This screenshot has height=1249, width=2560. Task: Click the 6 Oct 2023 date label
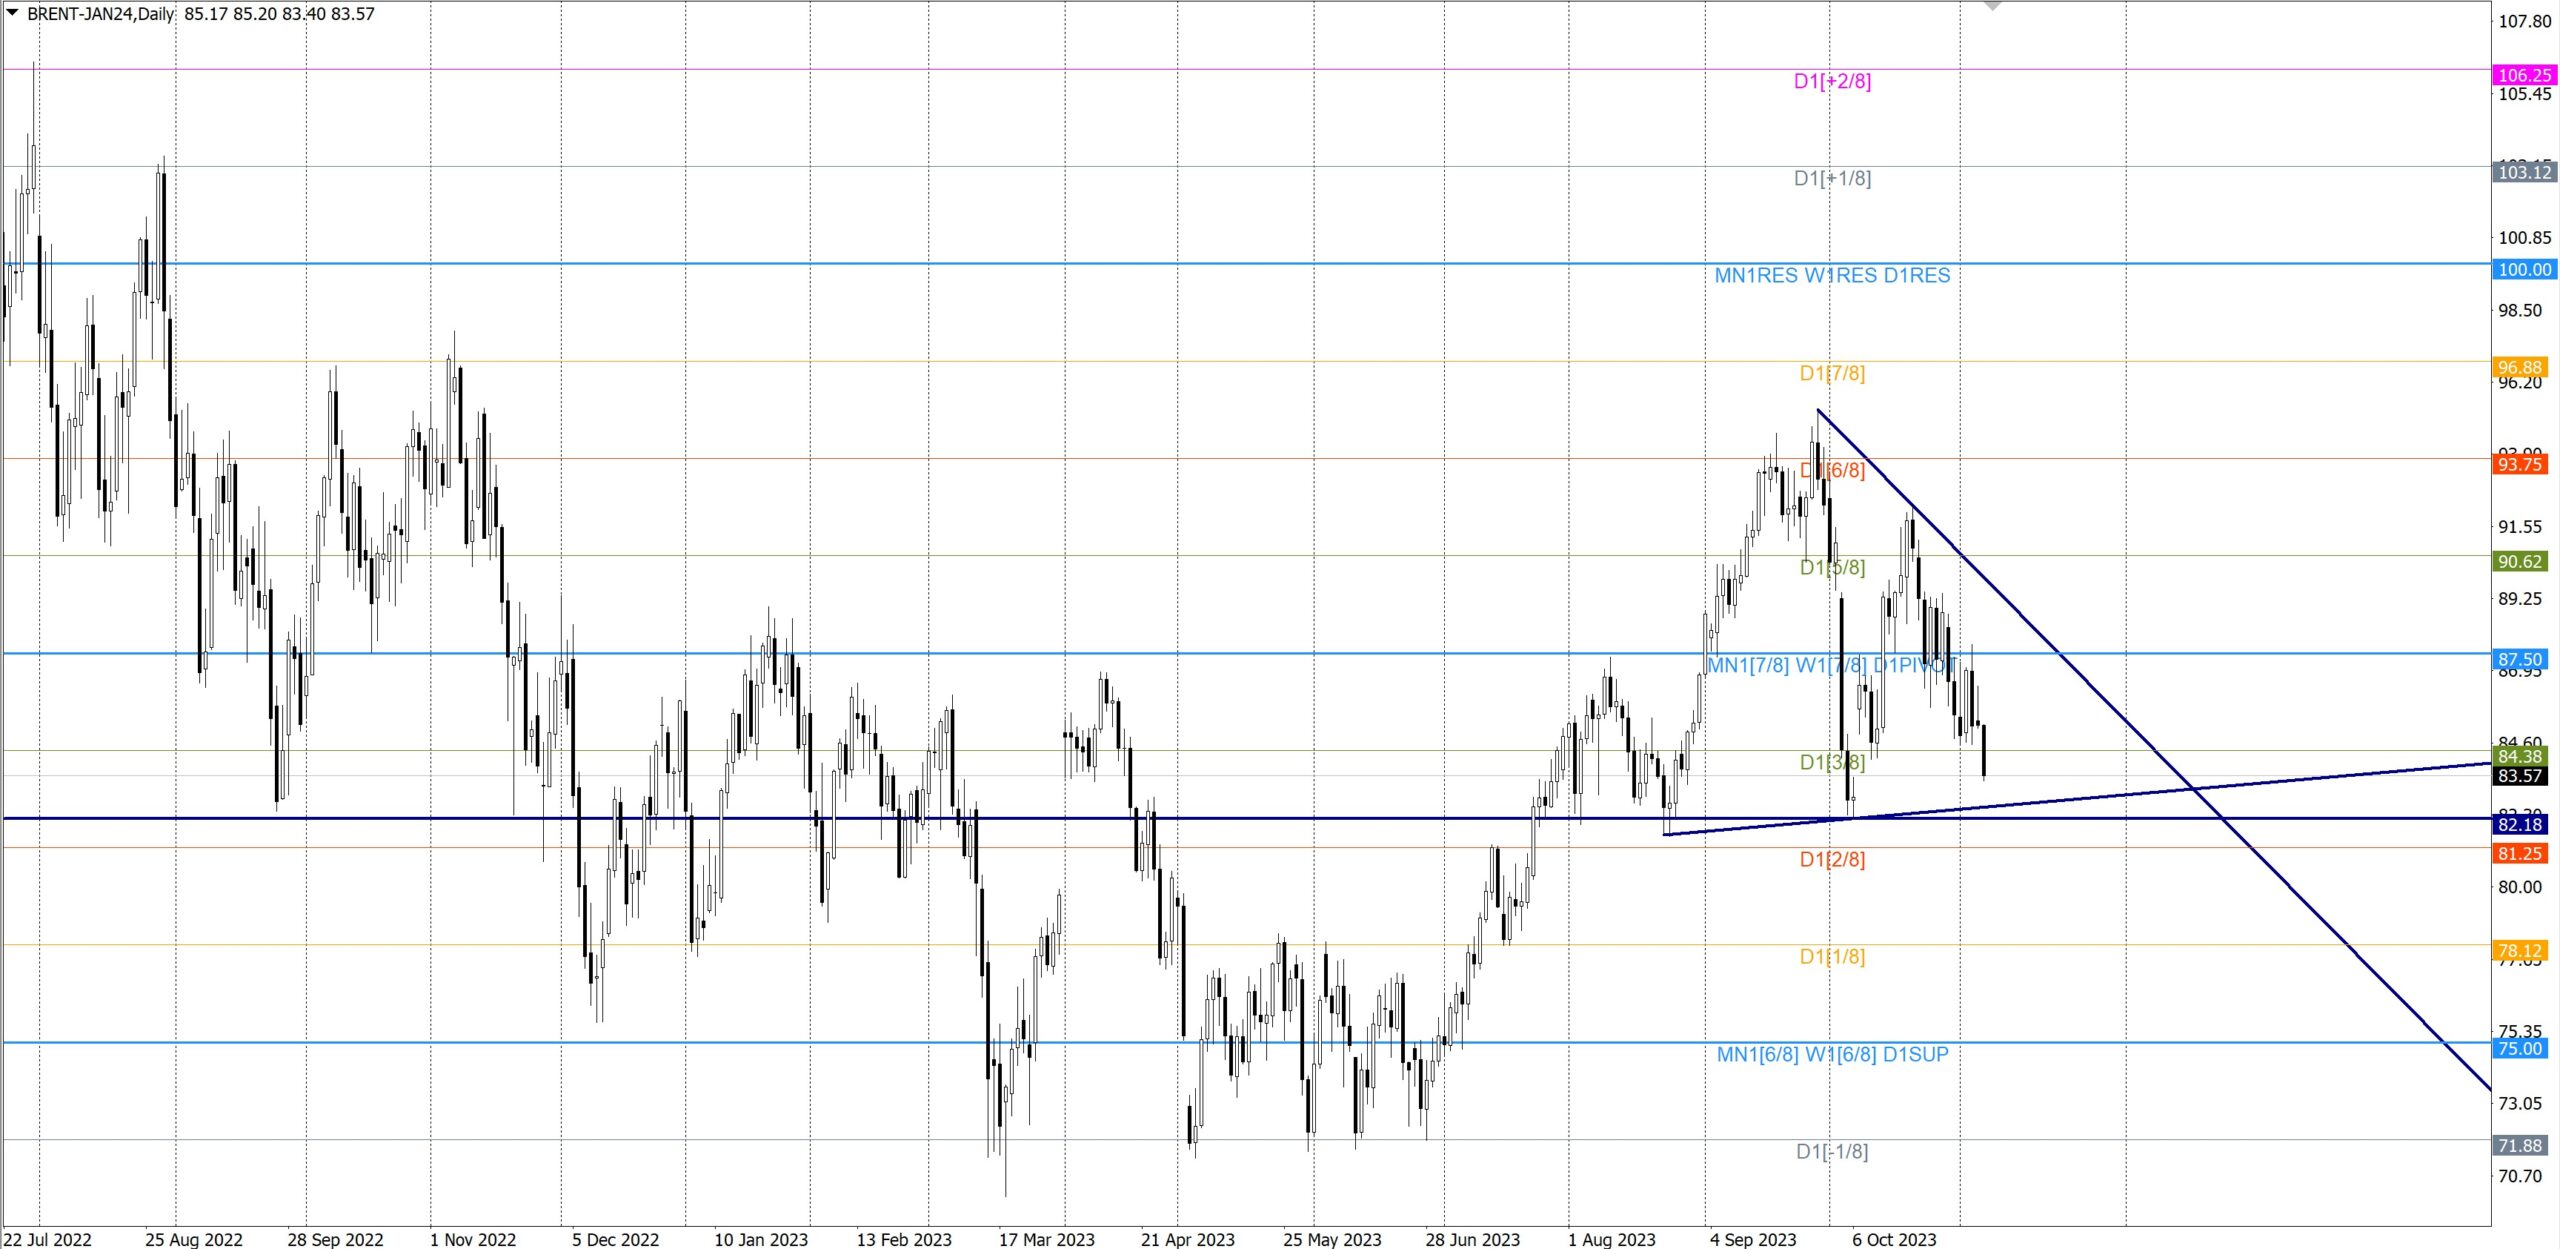(1894, 1239)
